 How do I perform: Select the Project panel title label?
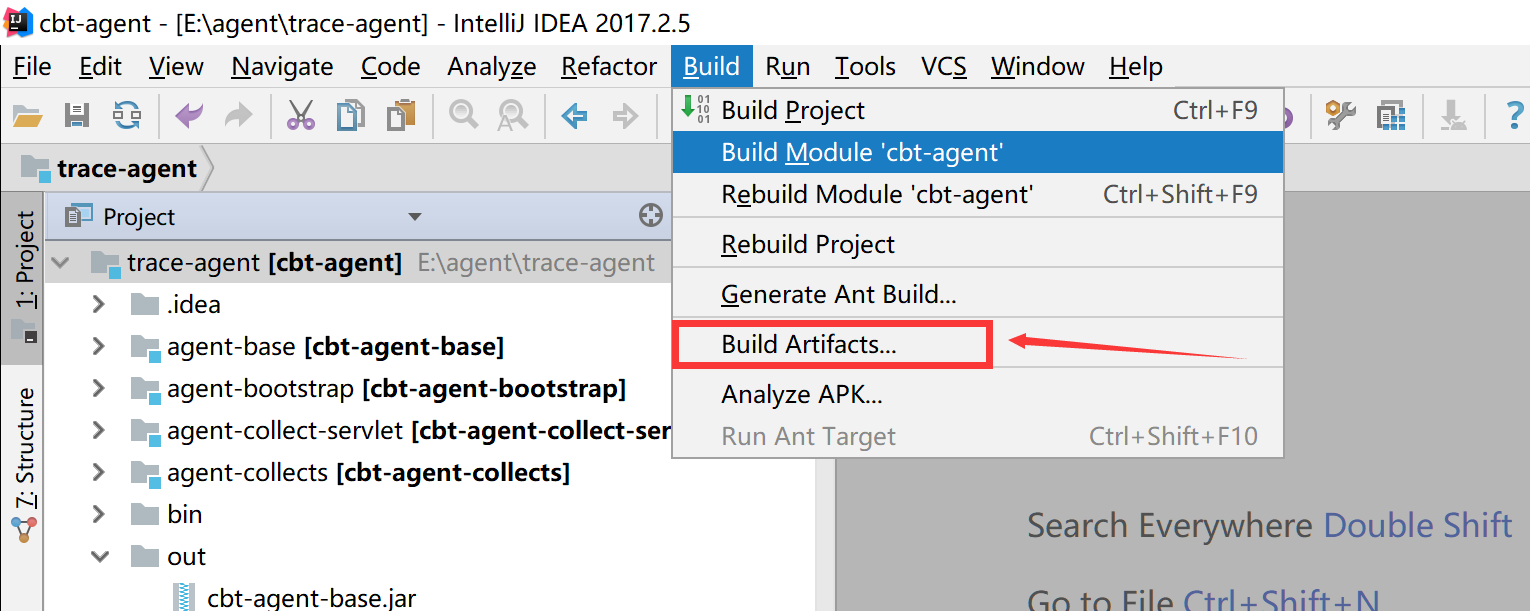click(139, 217)
